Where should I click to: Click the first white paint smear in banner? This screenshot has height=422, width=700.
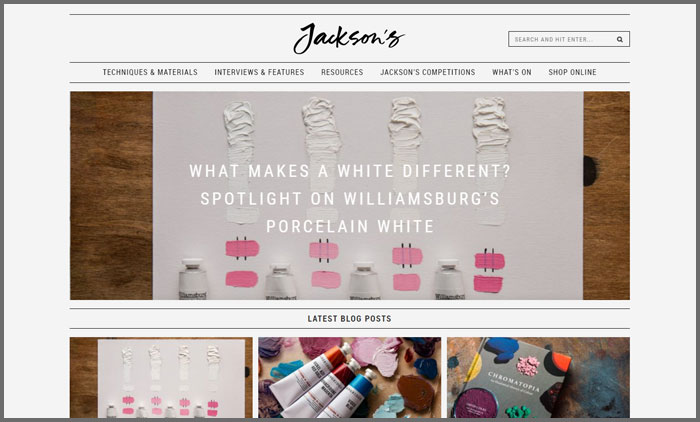(240, 162)
